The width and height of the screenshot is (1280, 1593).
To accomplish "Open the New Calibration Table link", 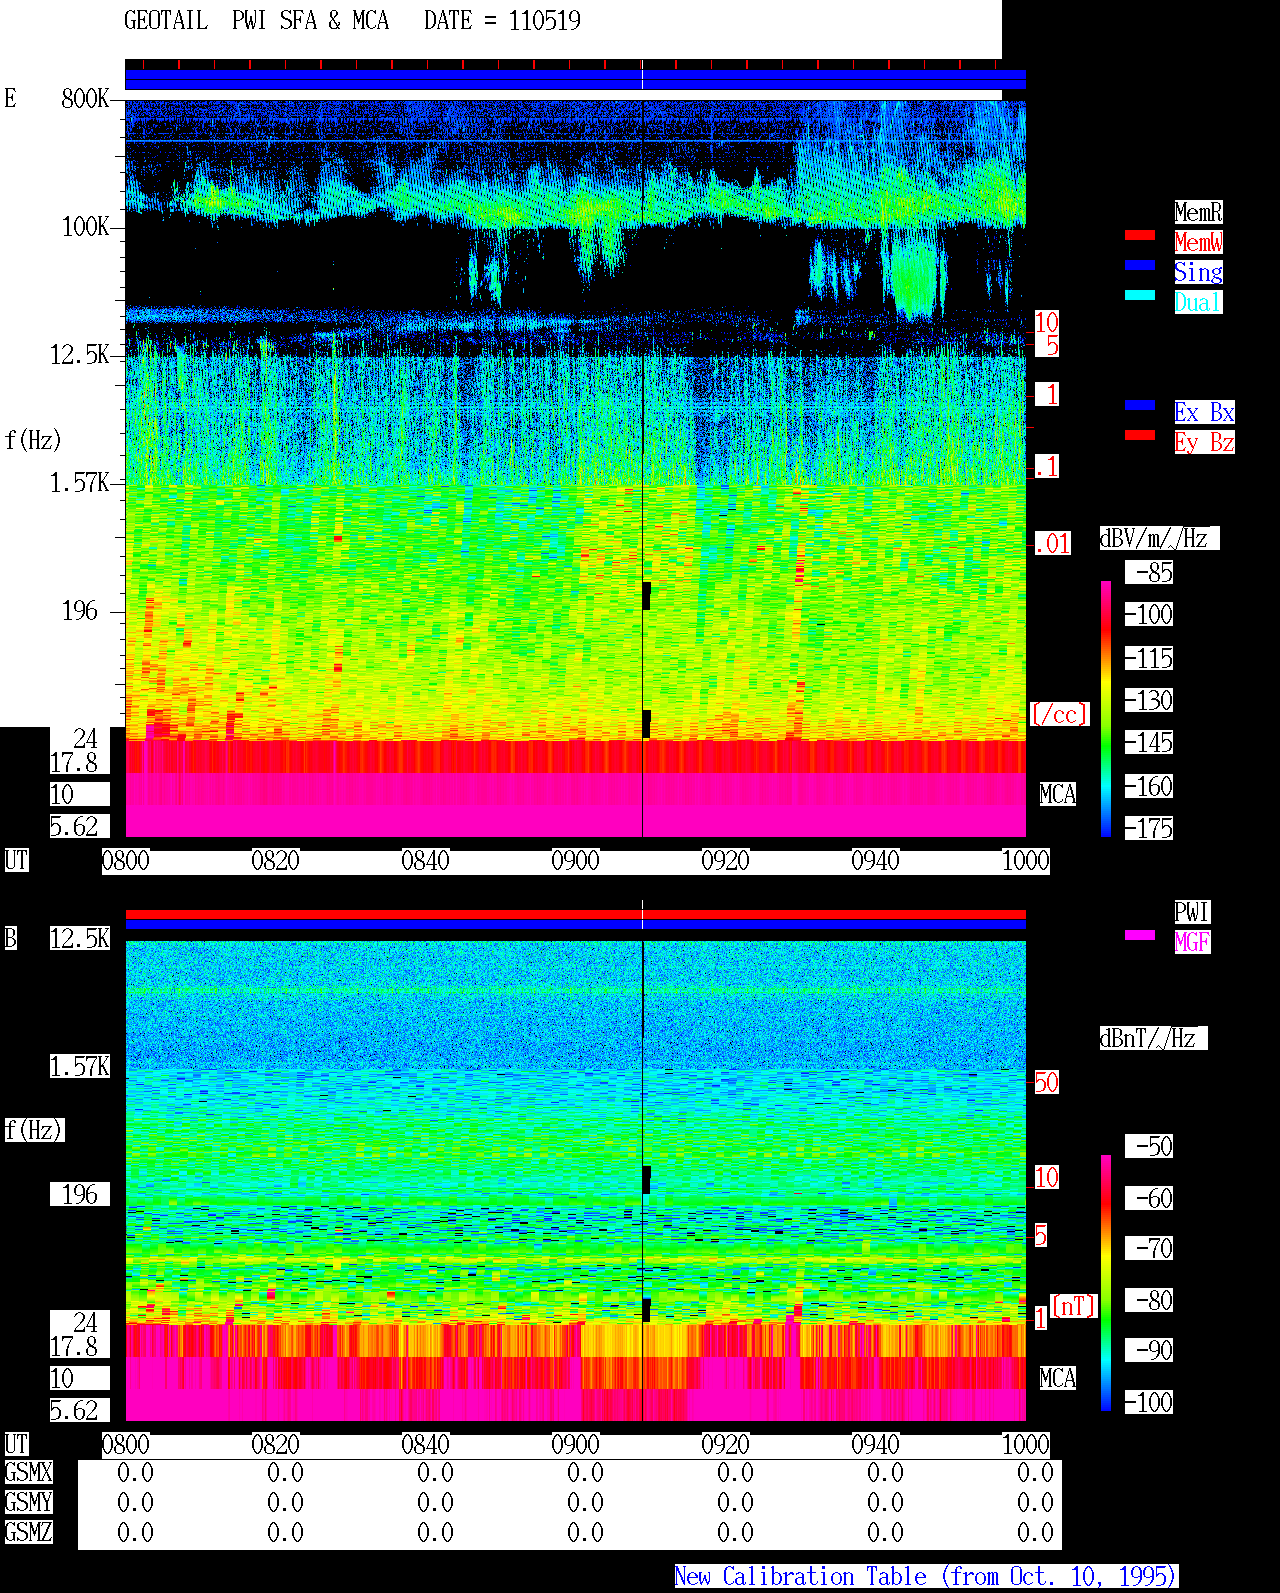I will [926, 1577].
